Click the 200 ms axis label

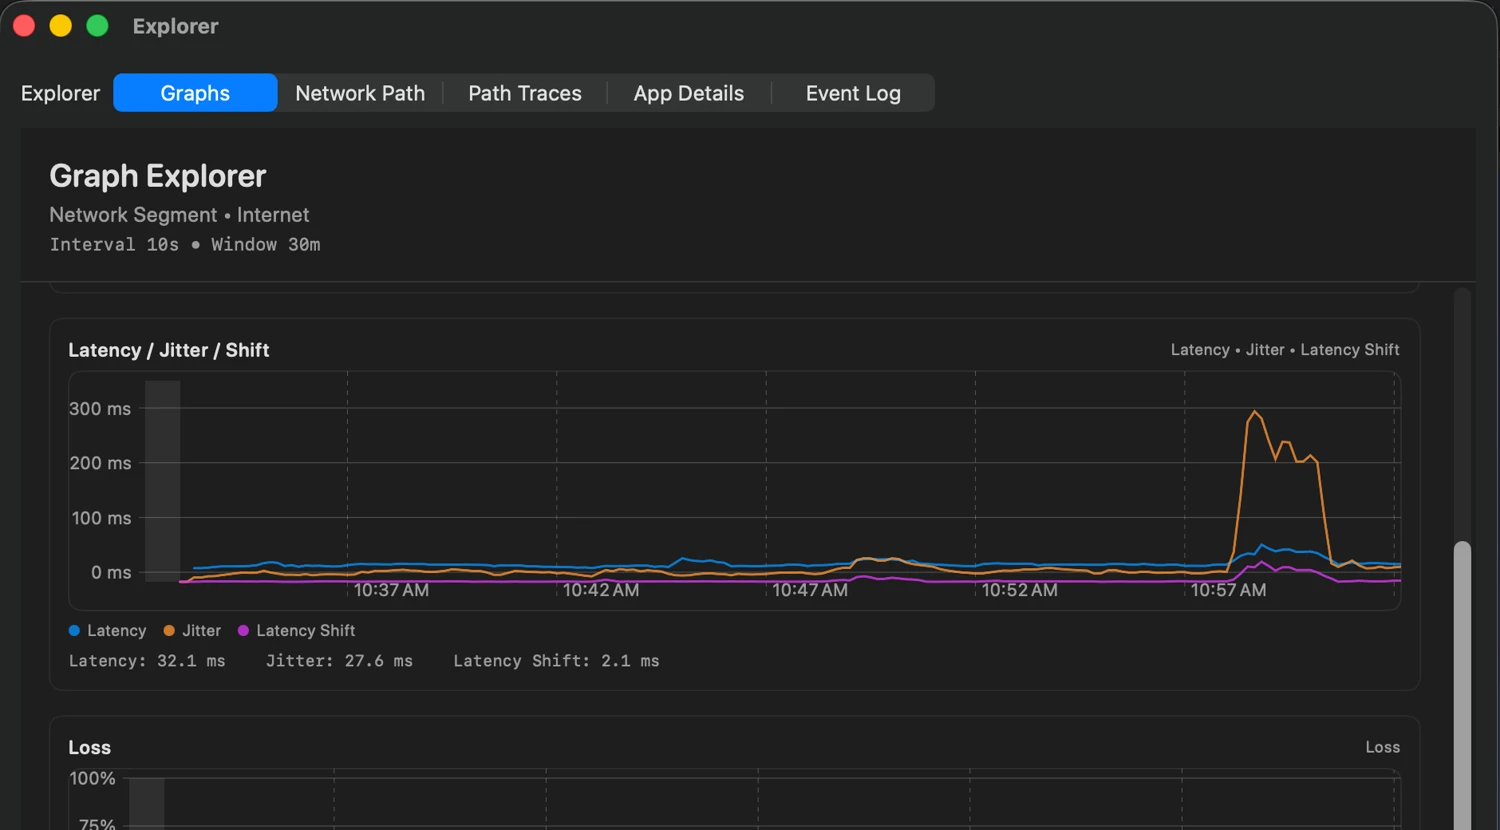100,463
